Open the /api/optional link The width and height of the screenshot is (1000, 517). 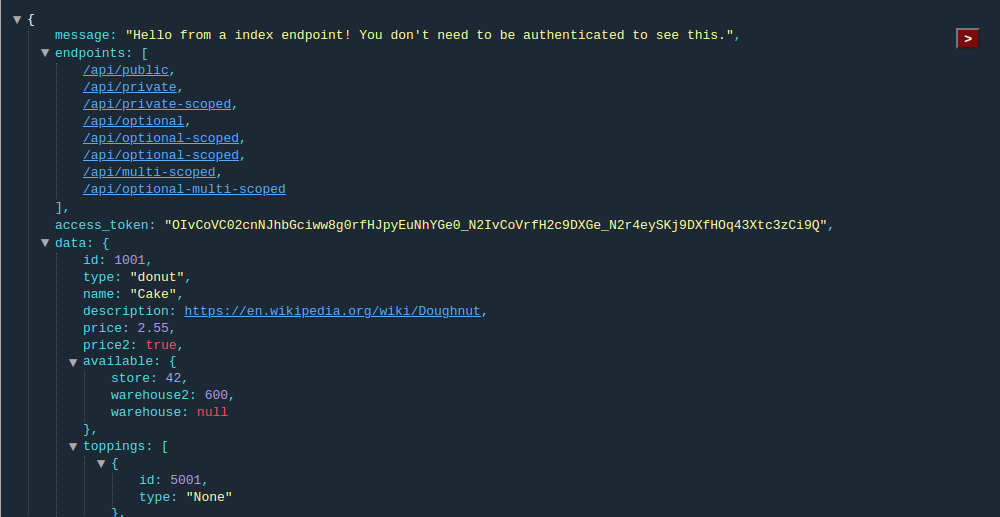[x=134, y=121]
